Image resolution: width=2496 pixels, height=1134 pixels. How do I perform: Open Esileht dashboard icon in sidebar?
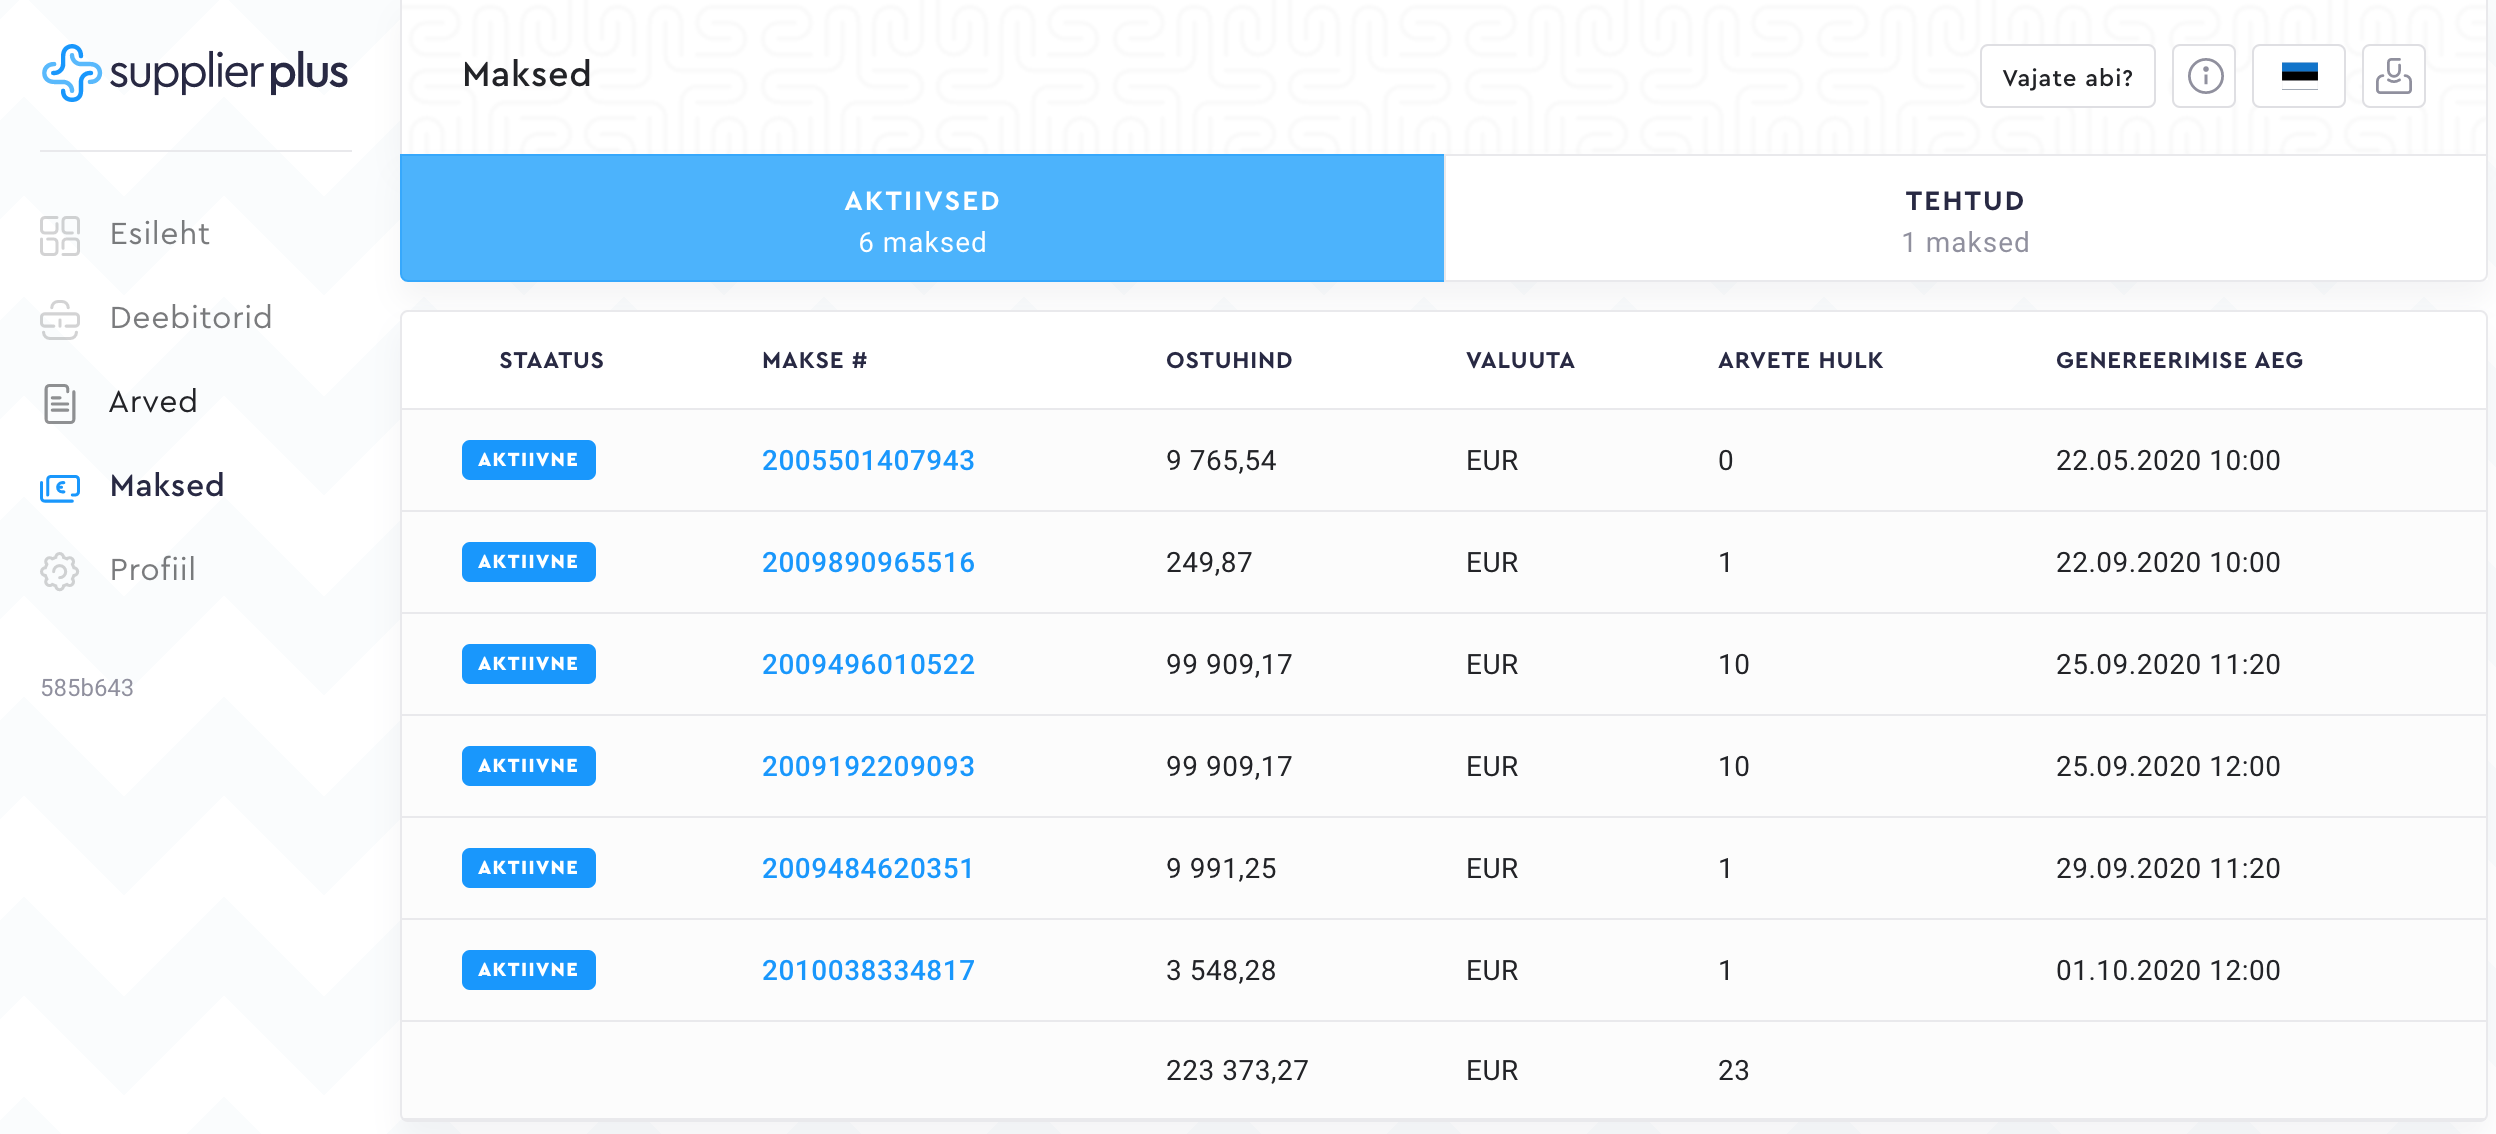(59, 235)
